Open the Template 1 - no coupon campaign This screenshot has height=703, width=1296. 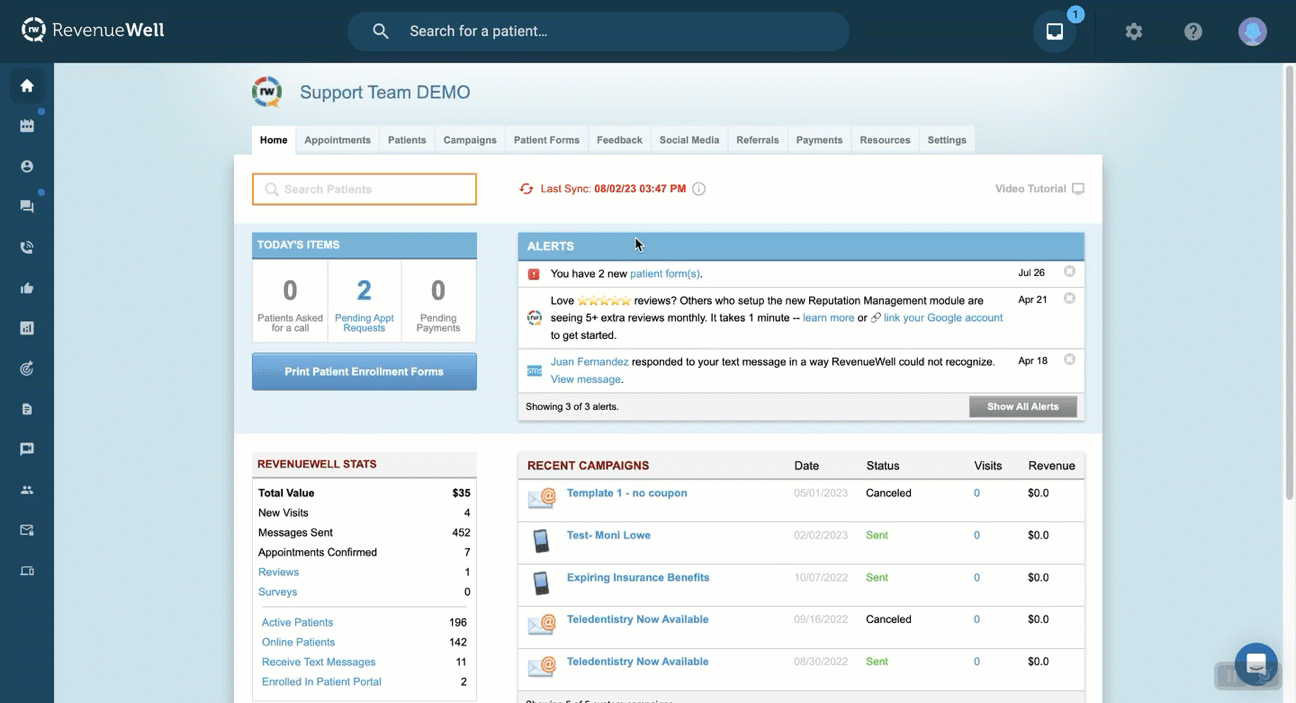click(x=627, y=493)
